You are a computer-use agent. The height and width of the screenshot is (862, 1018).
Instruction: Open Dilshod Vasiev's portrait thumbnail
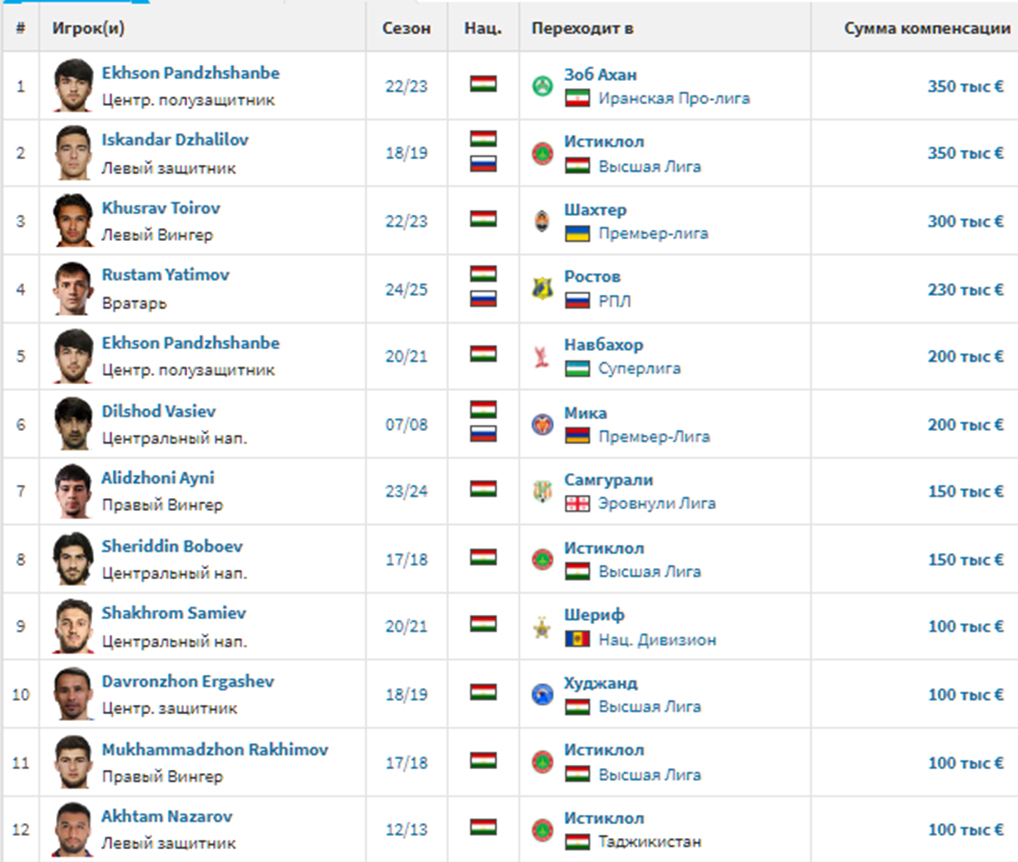[x=73, y=424]
